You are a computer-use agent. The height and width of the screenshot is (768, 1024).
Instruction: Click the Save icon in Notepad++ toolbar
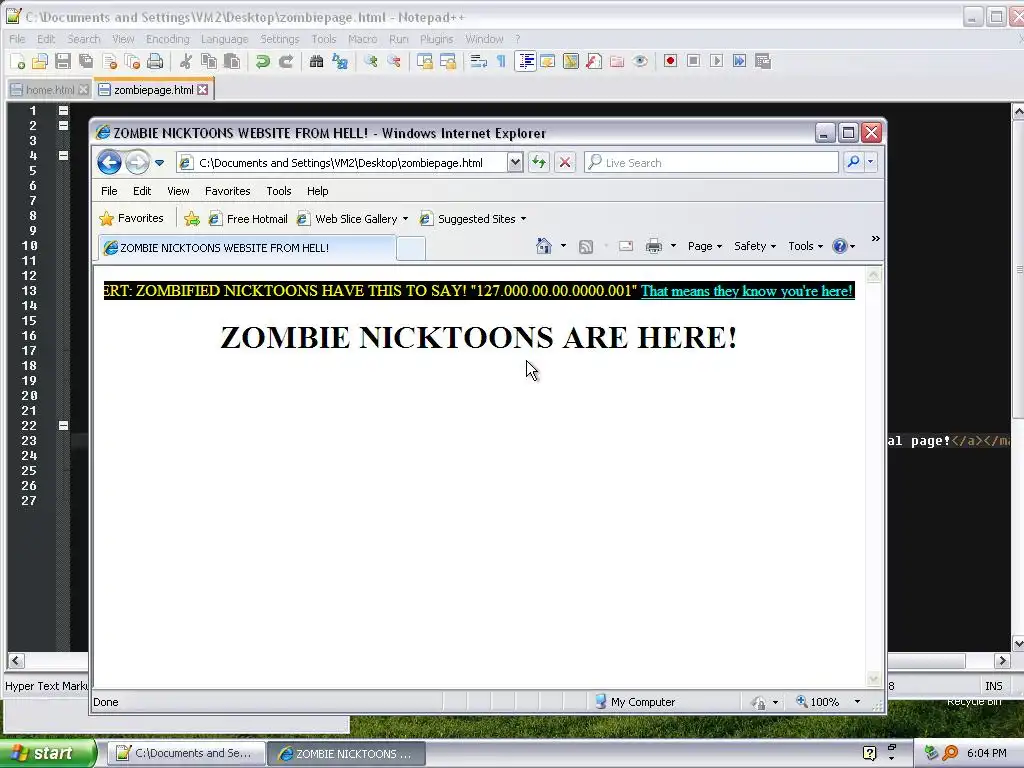[63, 61]
